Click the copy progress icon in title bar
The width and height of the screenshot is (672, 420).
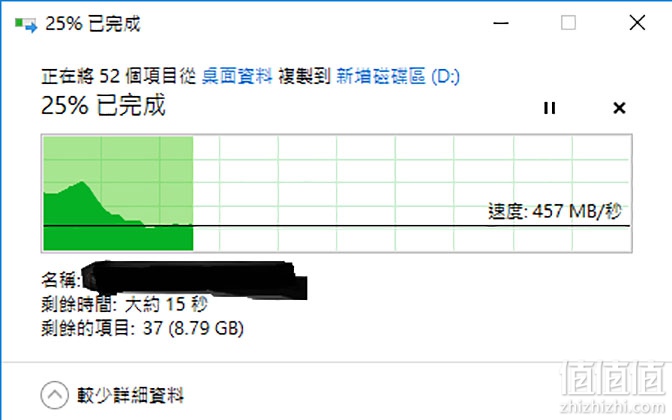[26, 24]
